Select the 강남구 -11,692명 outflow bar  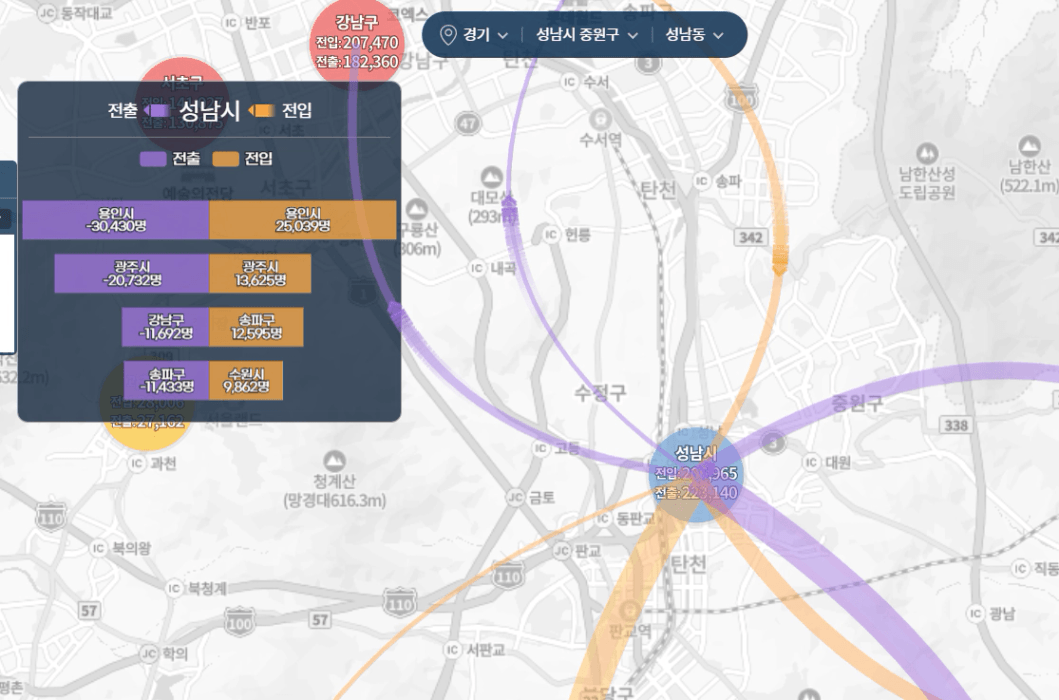click(x=165, y=327)
